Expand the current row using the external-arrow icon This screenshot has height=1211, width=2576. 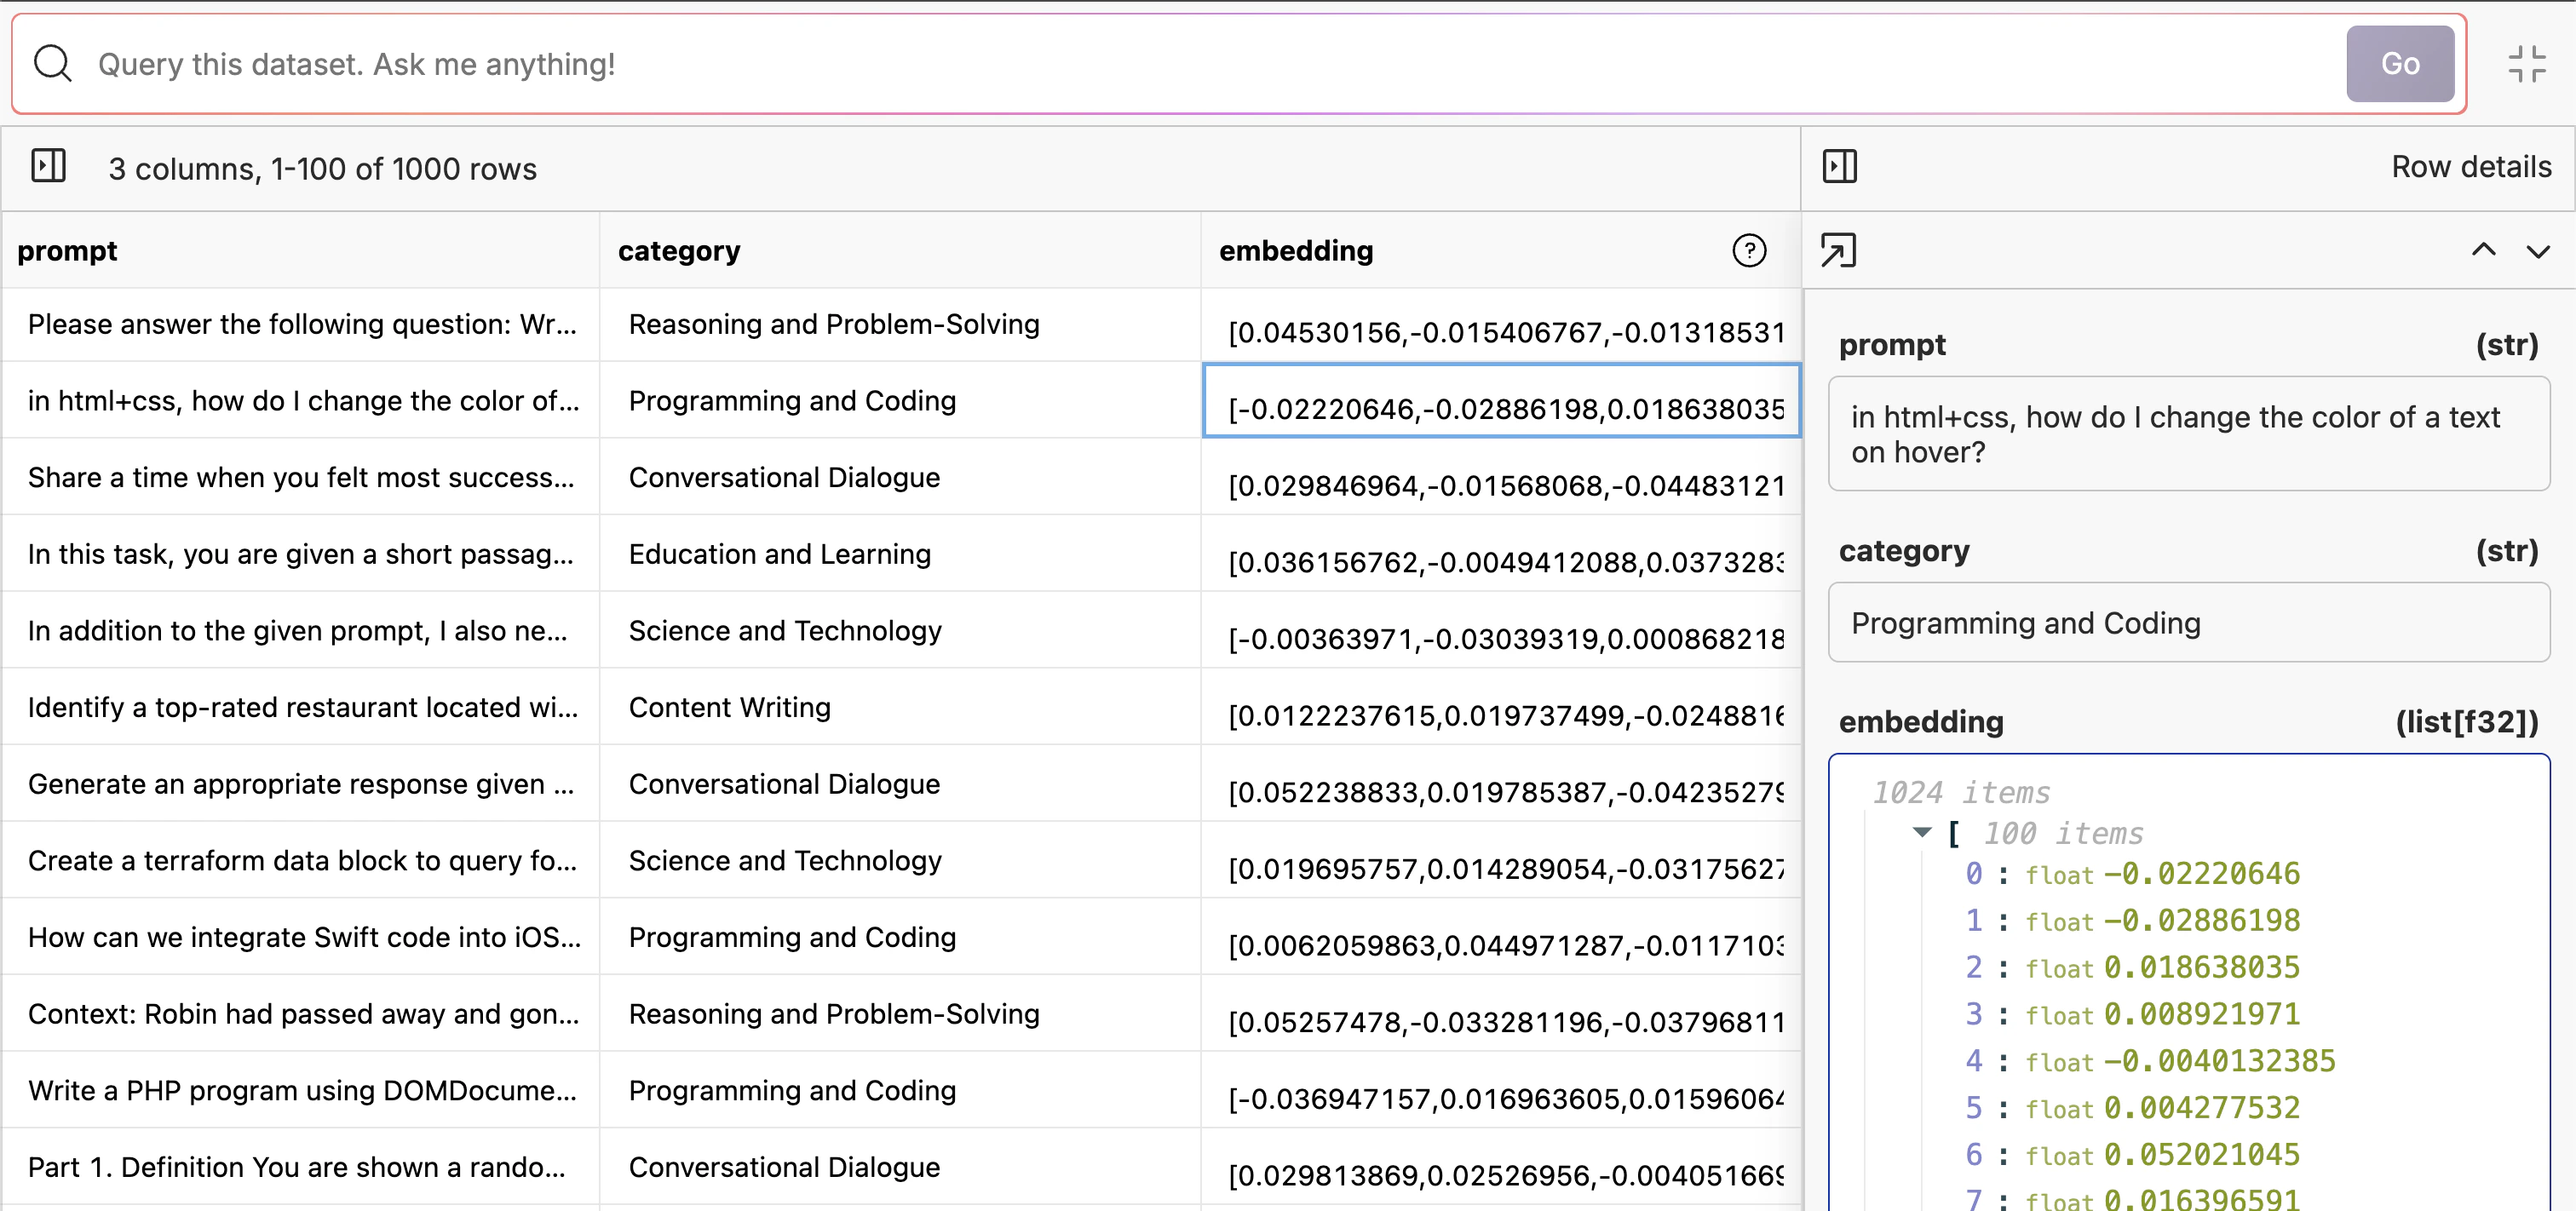[1838, 250]
